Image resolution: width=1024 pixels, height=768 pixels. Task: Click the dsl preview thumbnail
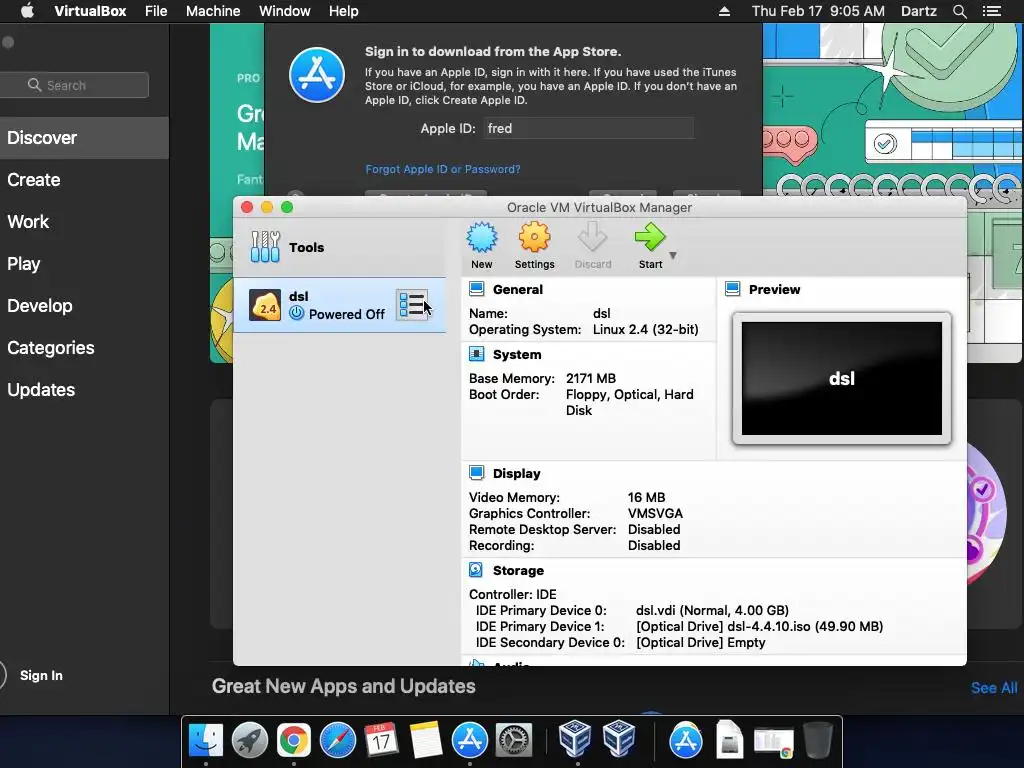(x=842, y=378)
